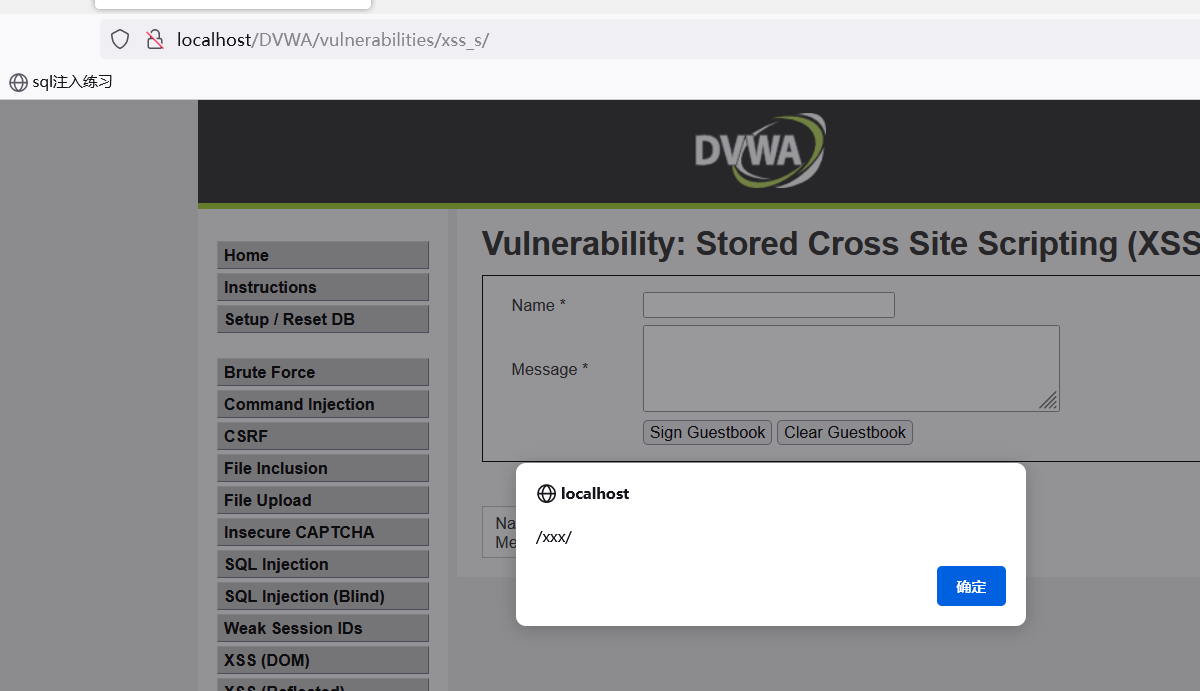Go to Weak Session IDs page

click(323, 628)
